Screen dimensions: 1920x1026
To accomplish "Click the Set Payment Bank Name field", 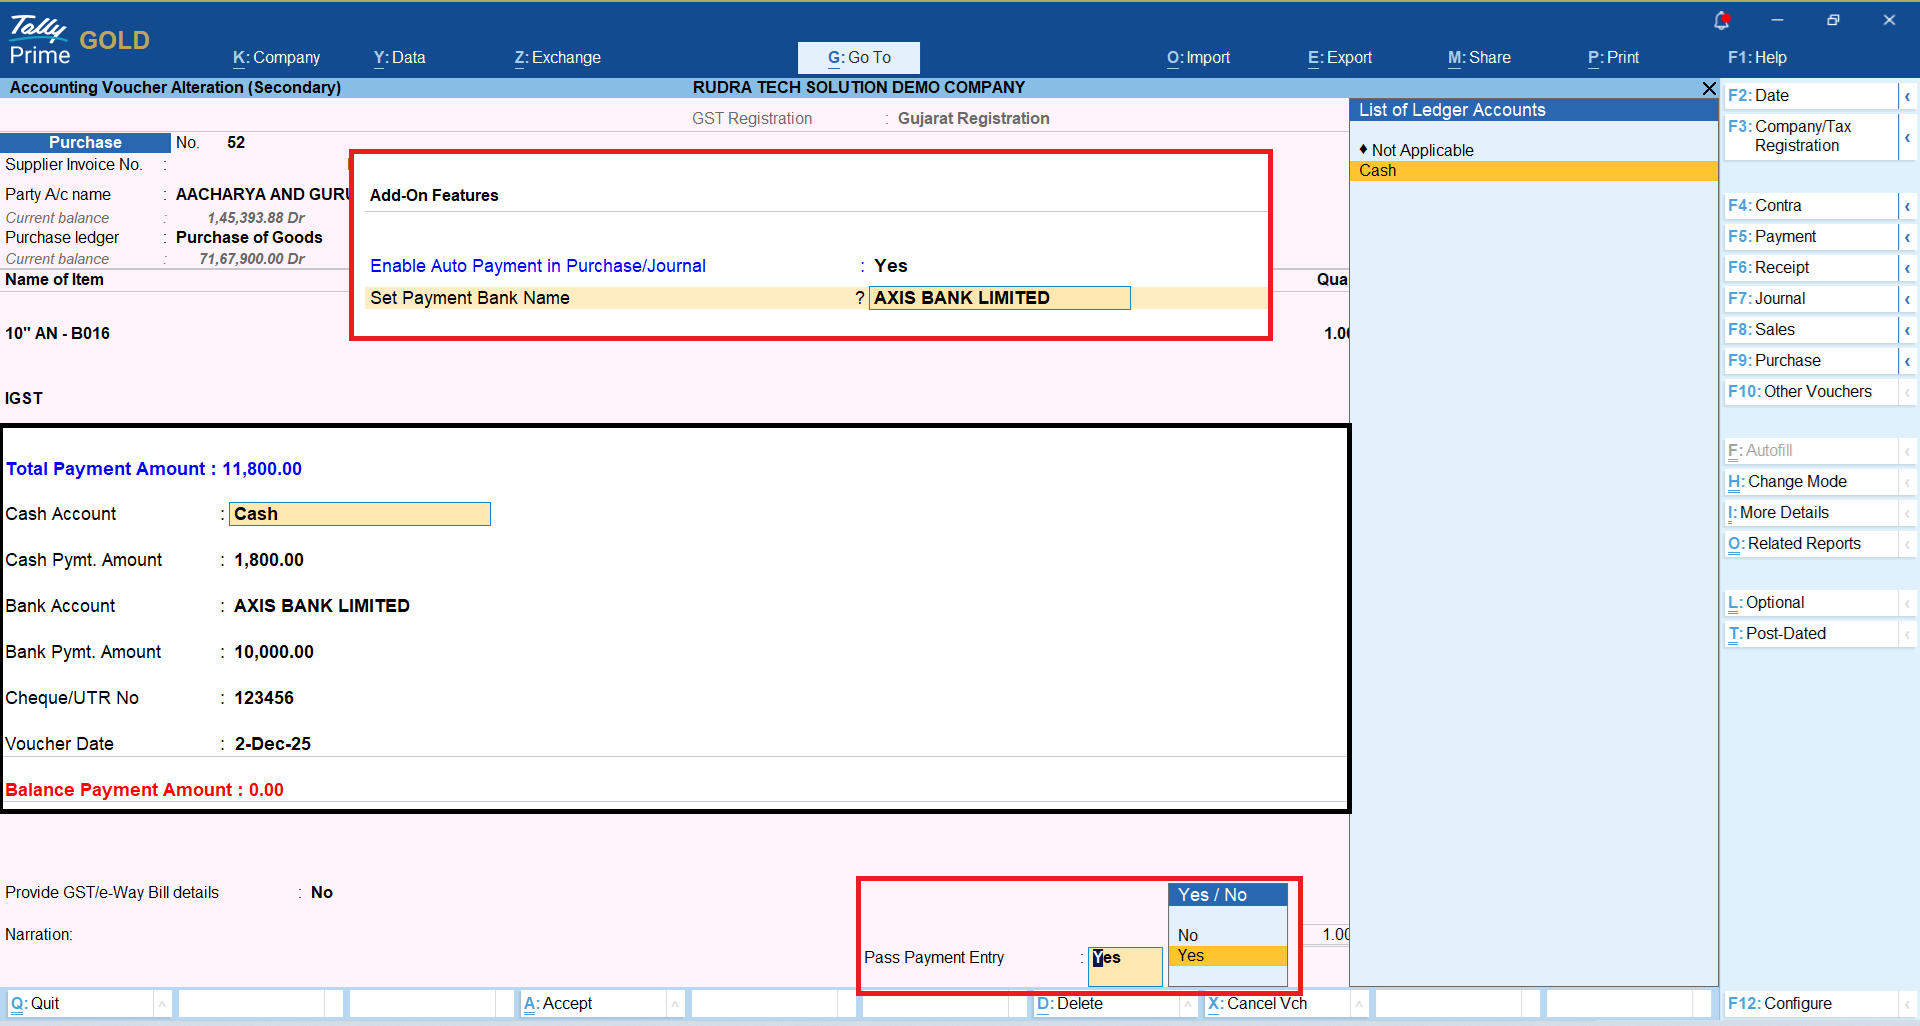I will tap(999, 298).
